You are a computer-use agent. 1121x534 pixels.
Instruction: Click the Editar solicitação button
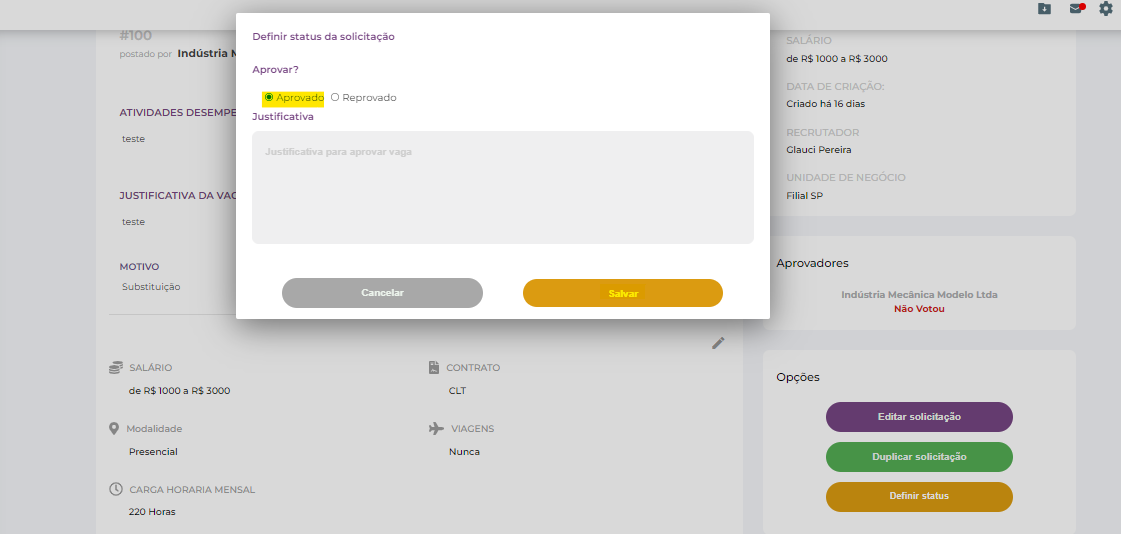pyautogui.click(x=919, y=417)
